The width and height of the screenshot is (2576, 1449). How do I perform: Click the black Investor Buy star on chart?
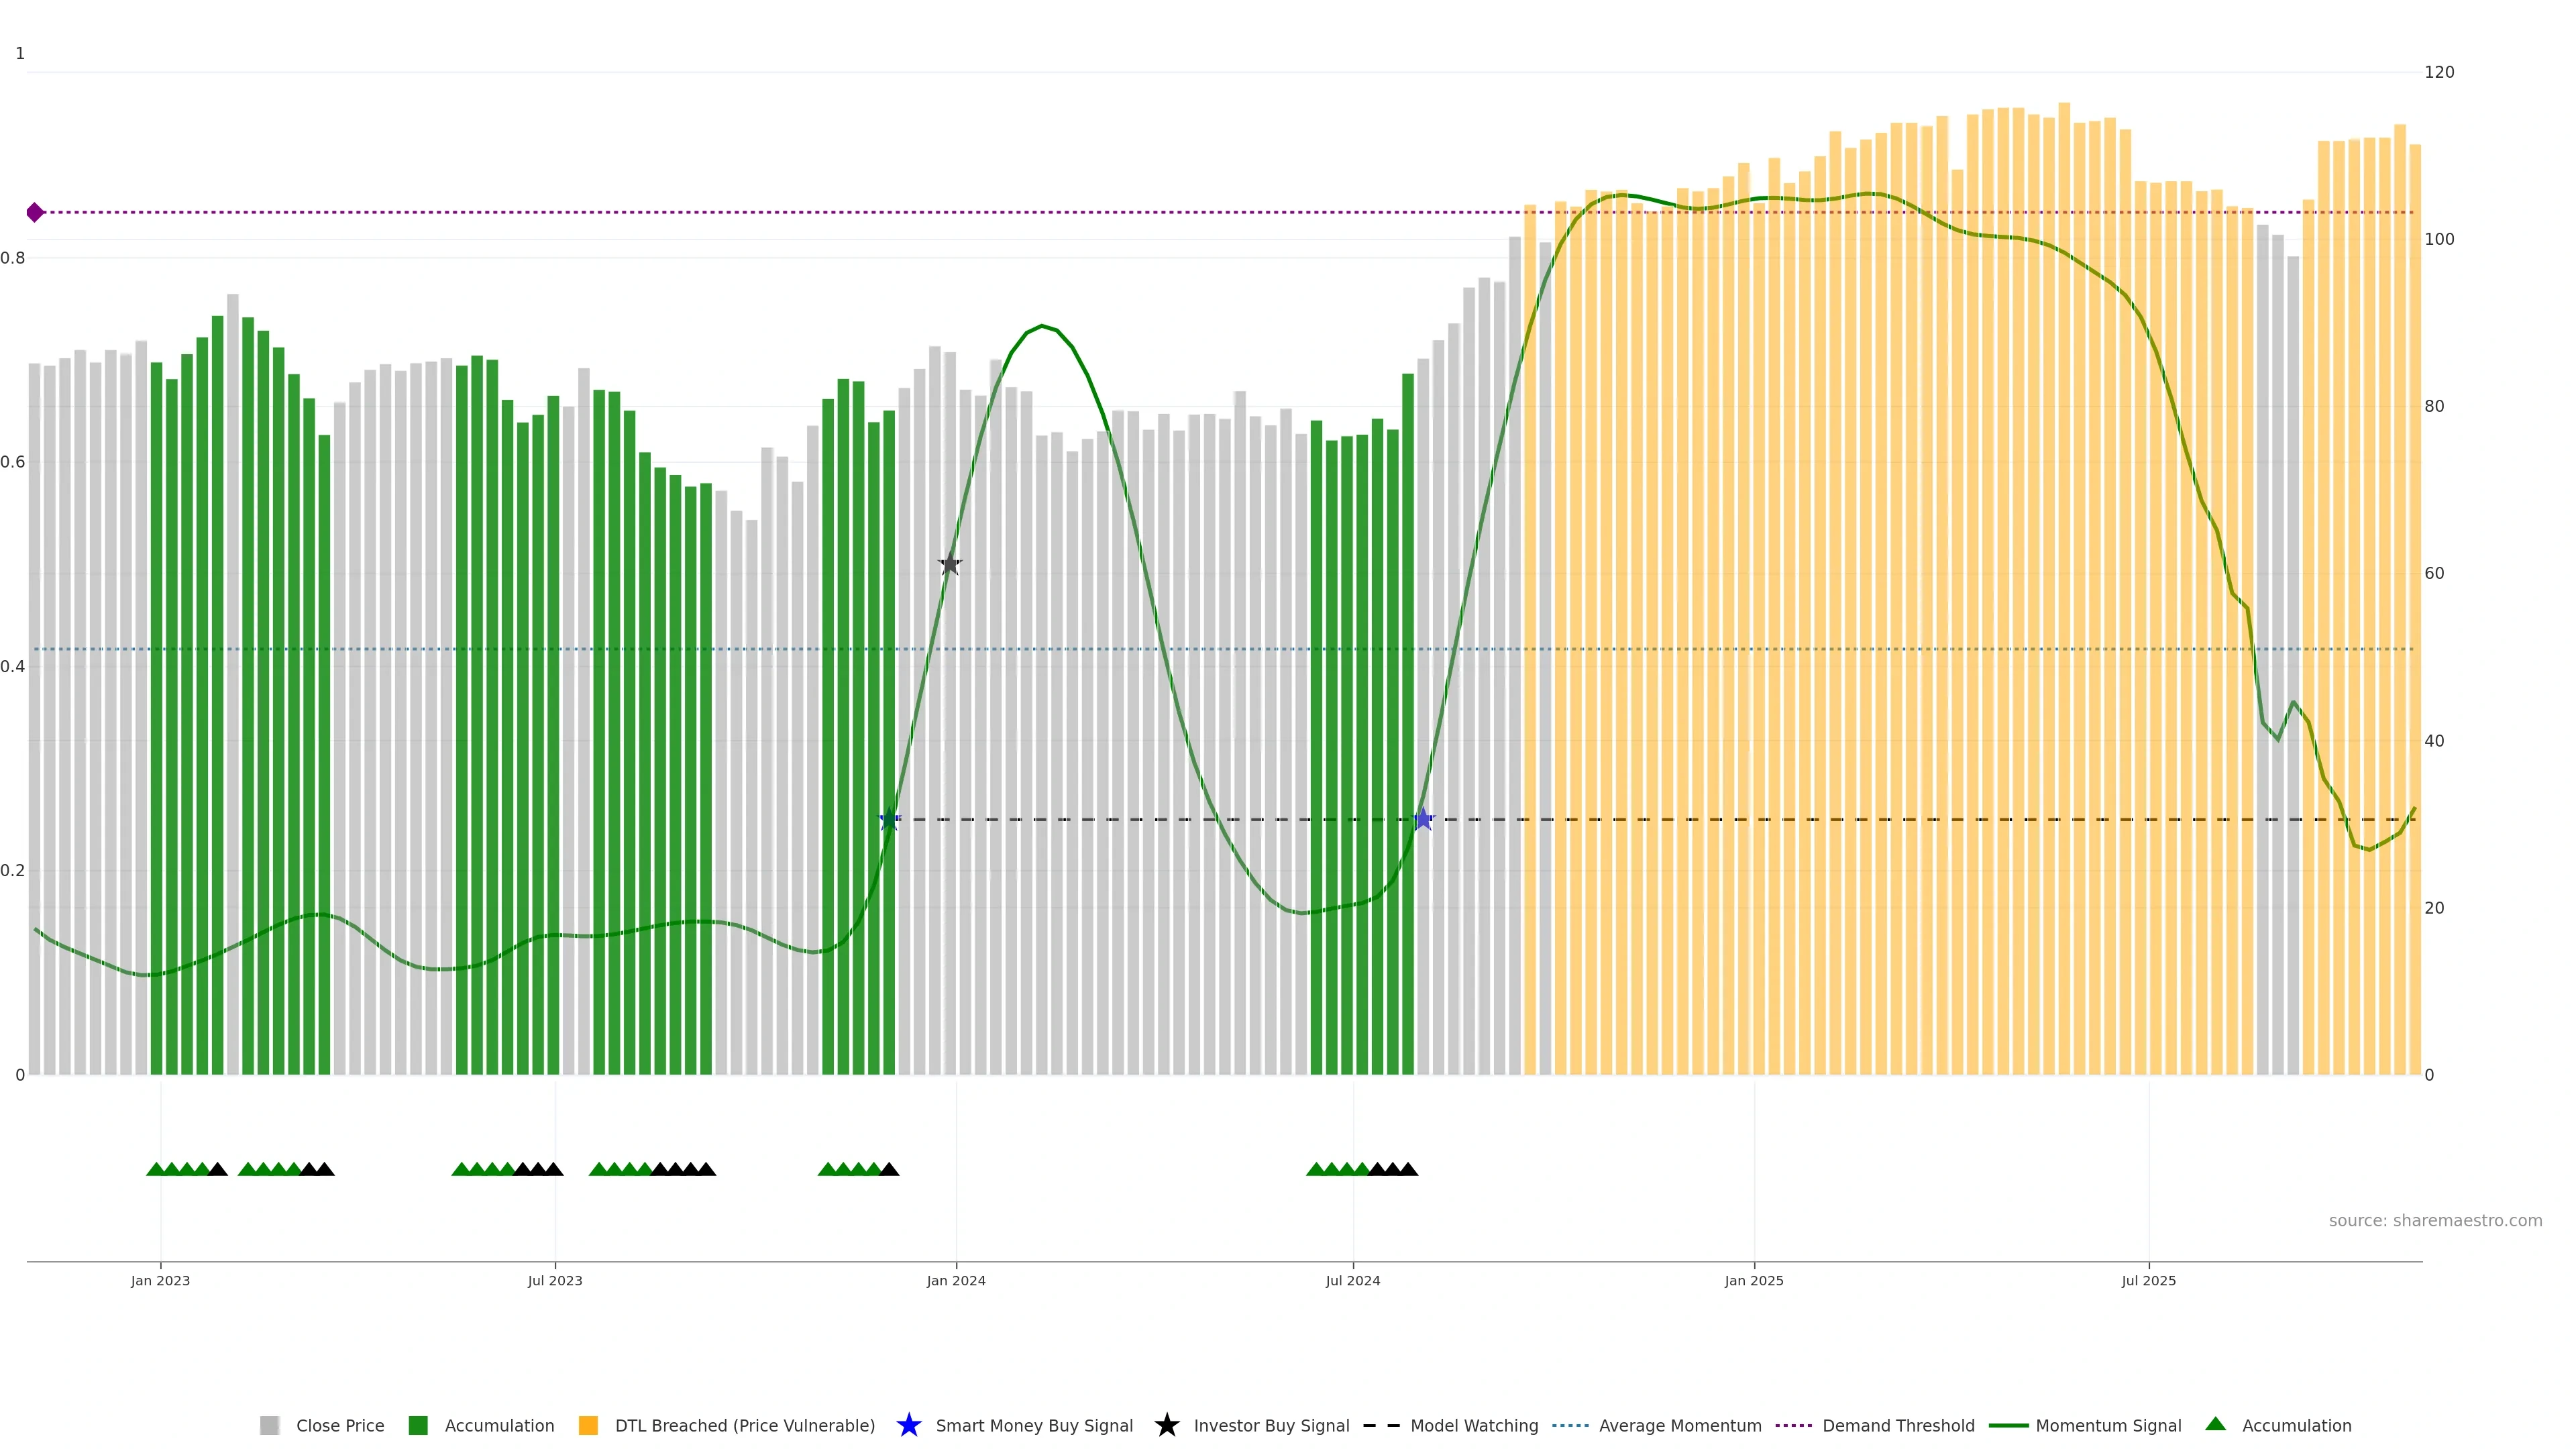(x=950, y=564)
